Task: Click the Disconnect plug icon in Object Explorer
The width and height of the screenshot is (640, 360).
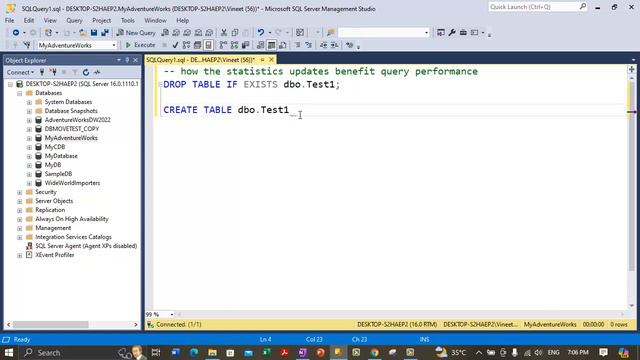Action: click(x=53, y=72)
